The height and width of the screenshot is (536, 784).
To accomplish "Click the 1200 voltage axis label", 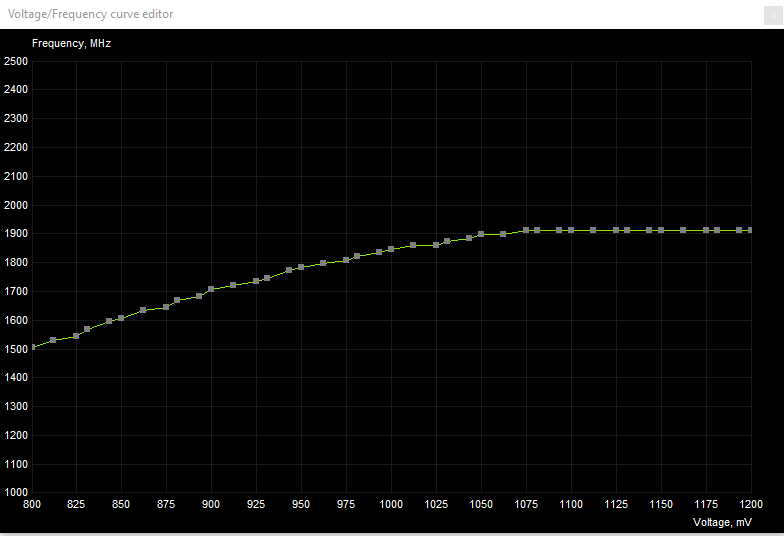I will [751, 504].
